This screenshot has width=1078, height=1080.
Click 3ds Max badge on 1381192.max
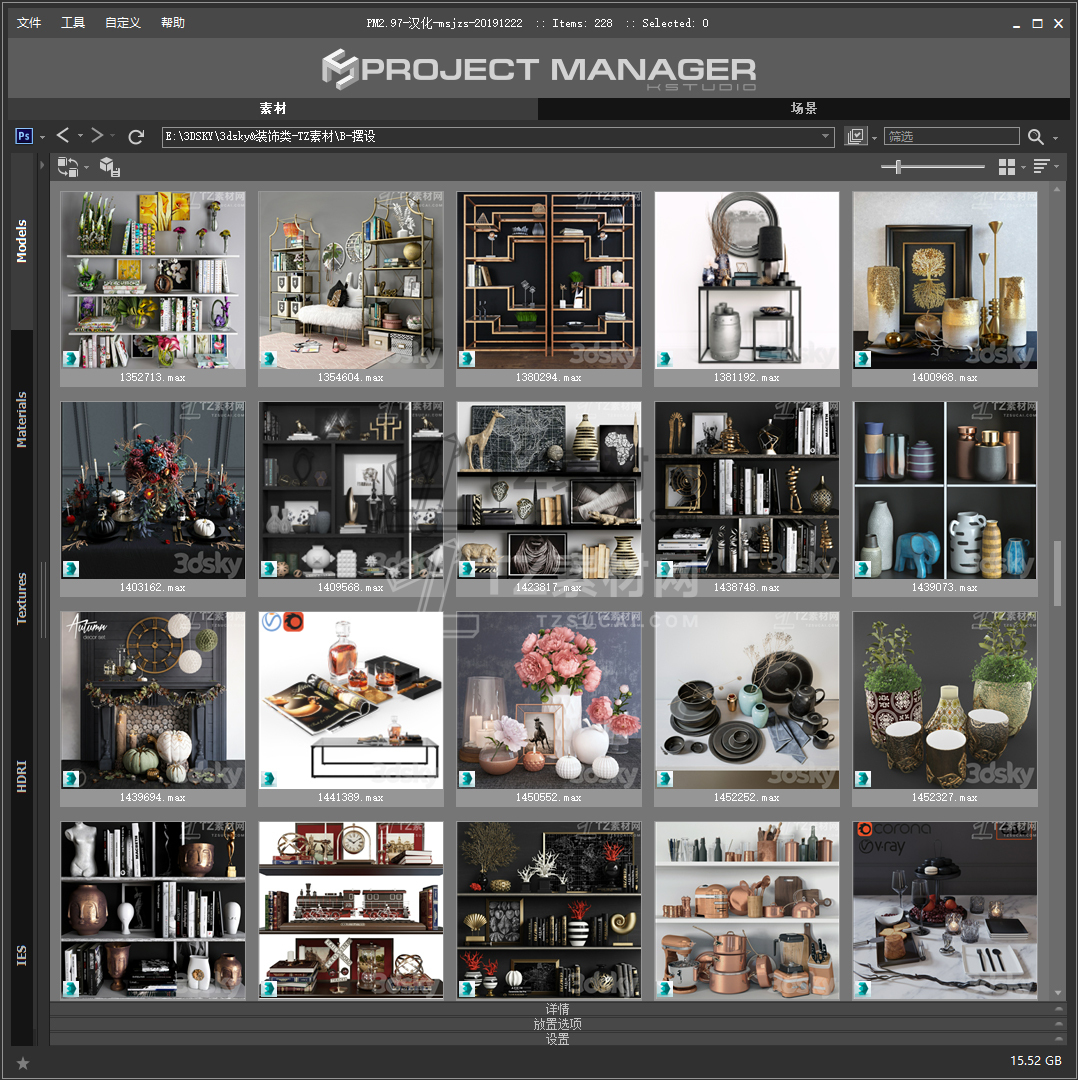pos(665,359)
